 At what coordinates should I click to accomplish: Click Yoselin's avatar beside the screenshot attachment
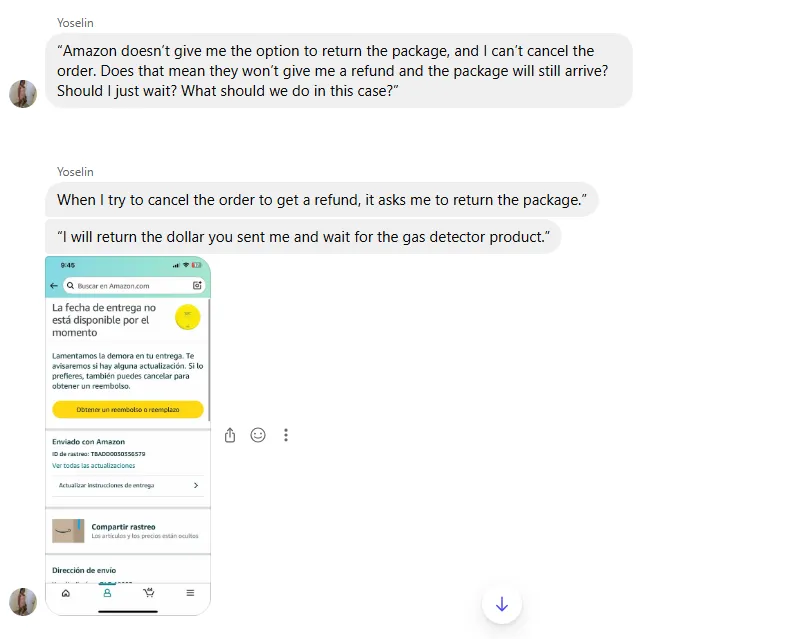(23, 601)
